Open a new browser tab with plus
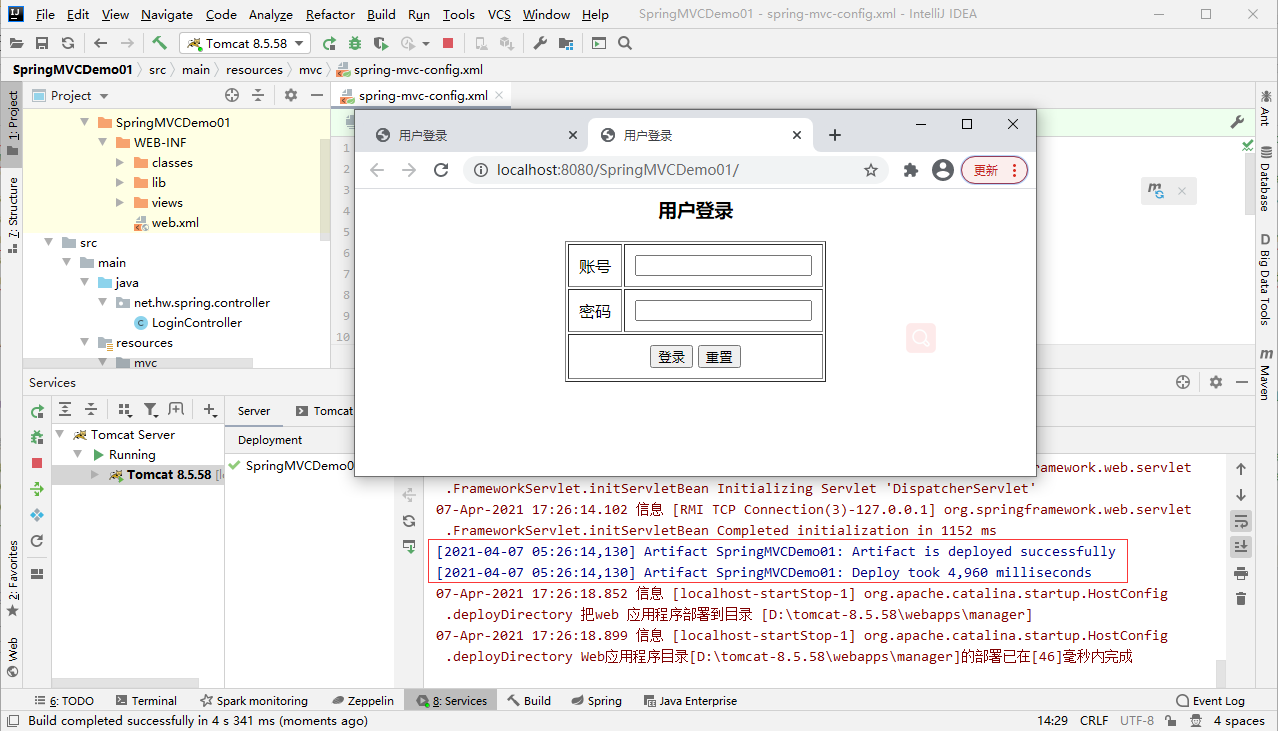 (835, 135)
